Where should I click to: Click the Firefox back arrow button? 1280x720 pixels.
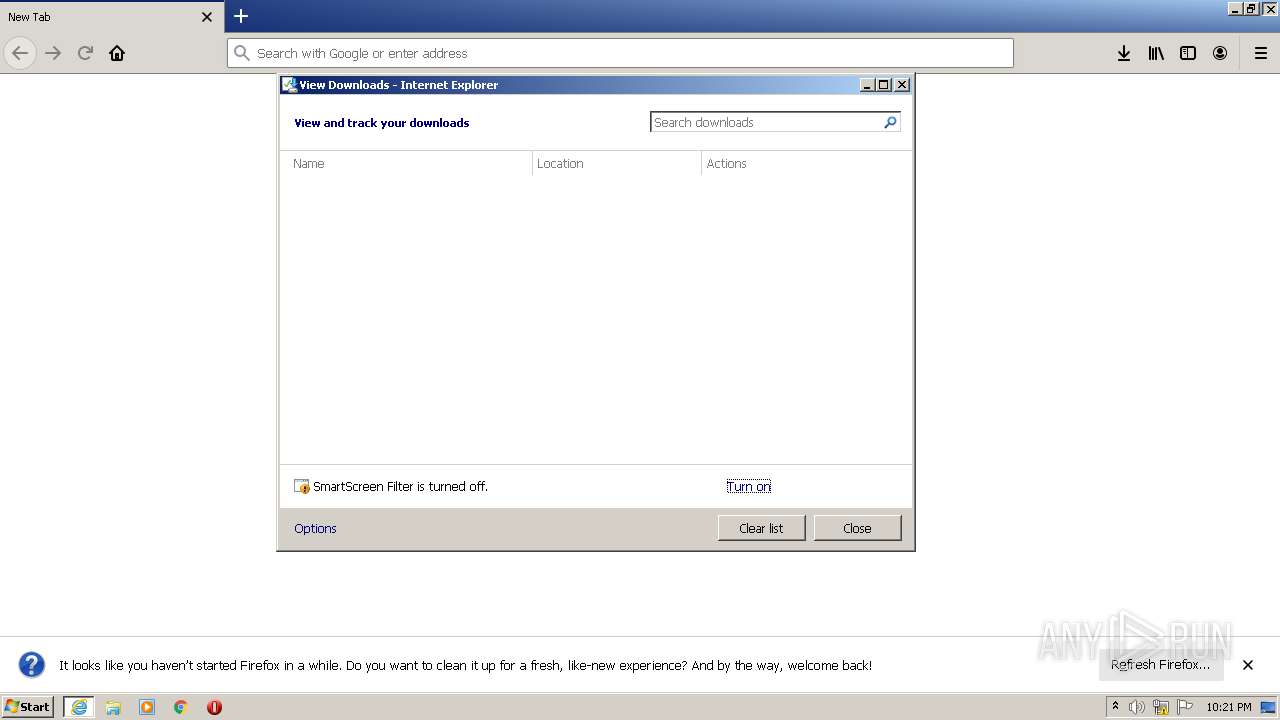coord(20,53)
